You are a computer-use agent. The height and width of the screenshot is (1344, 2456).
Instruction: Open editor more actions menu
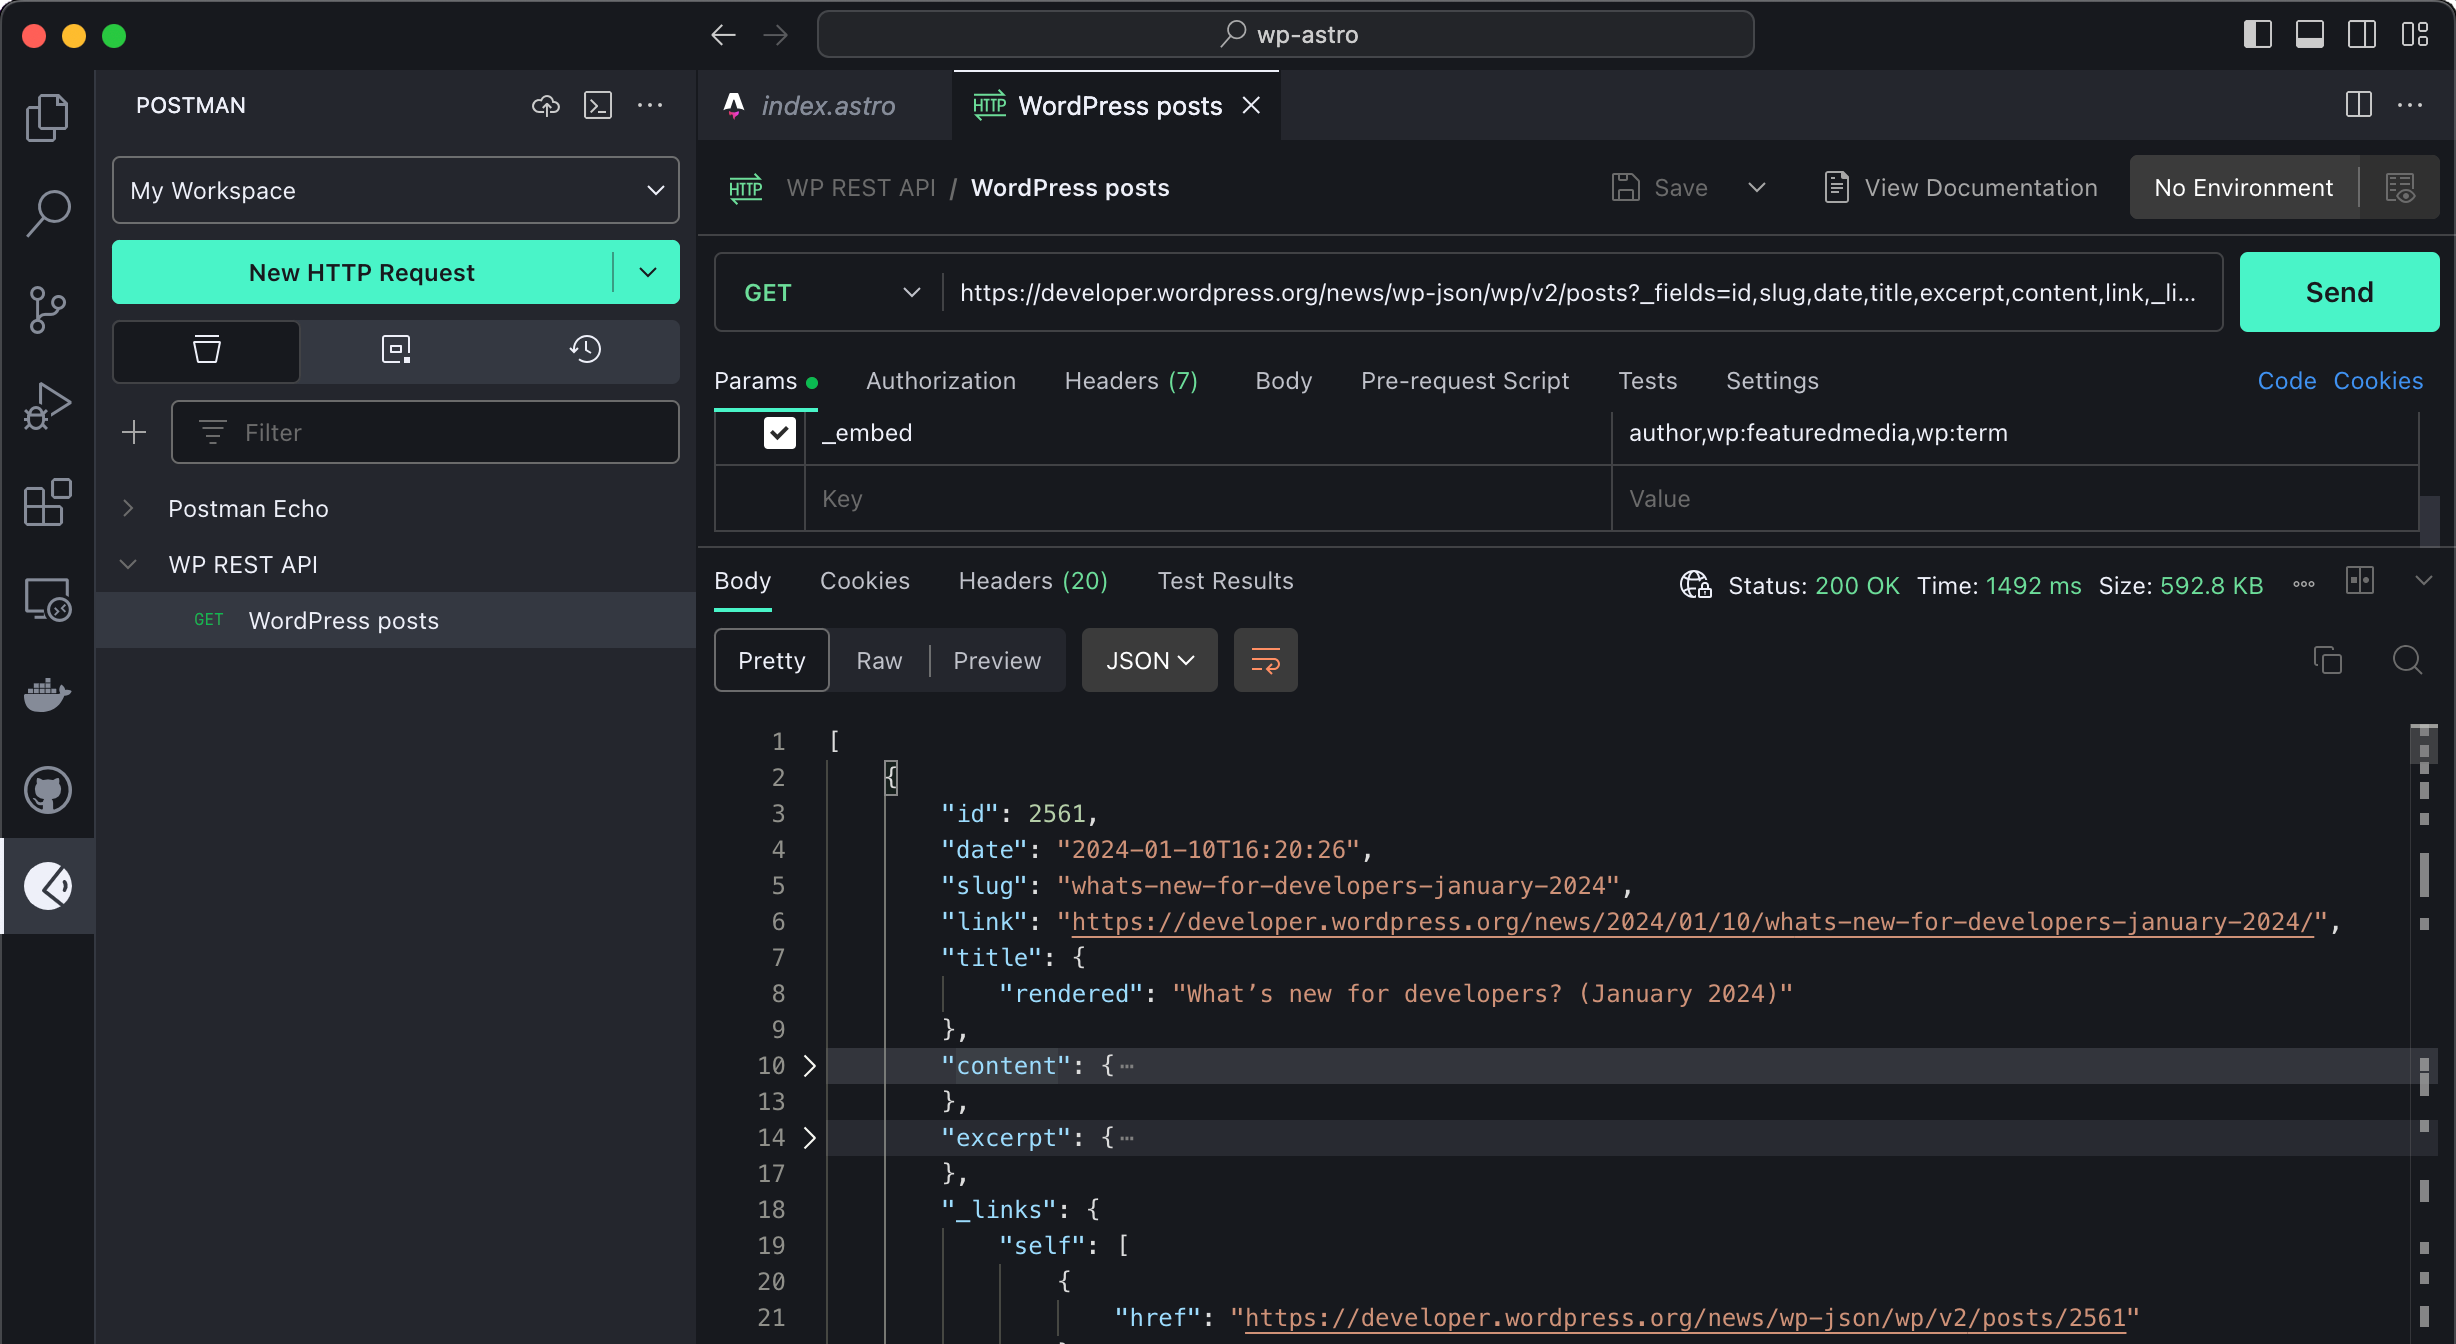tap(2410, 105)
